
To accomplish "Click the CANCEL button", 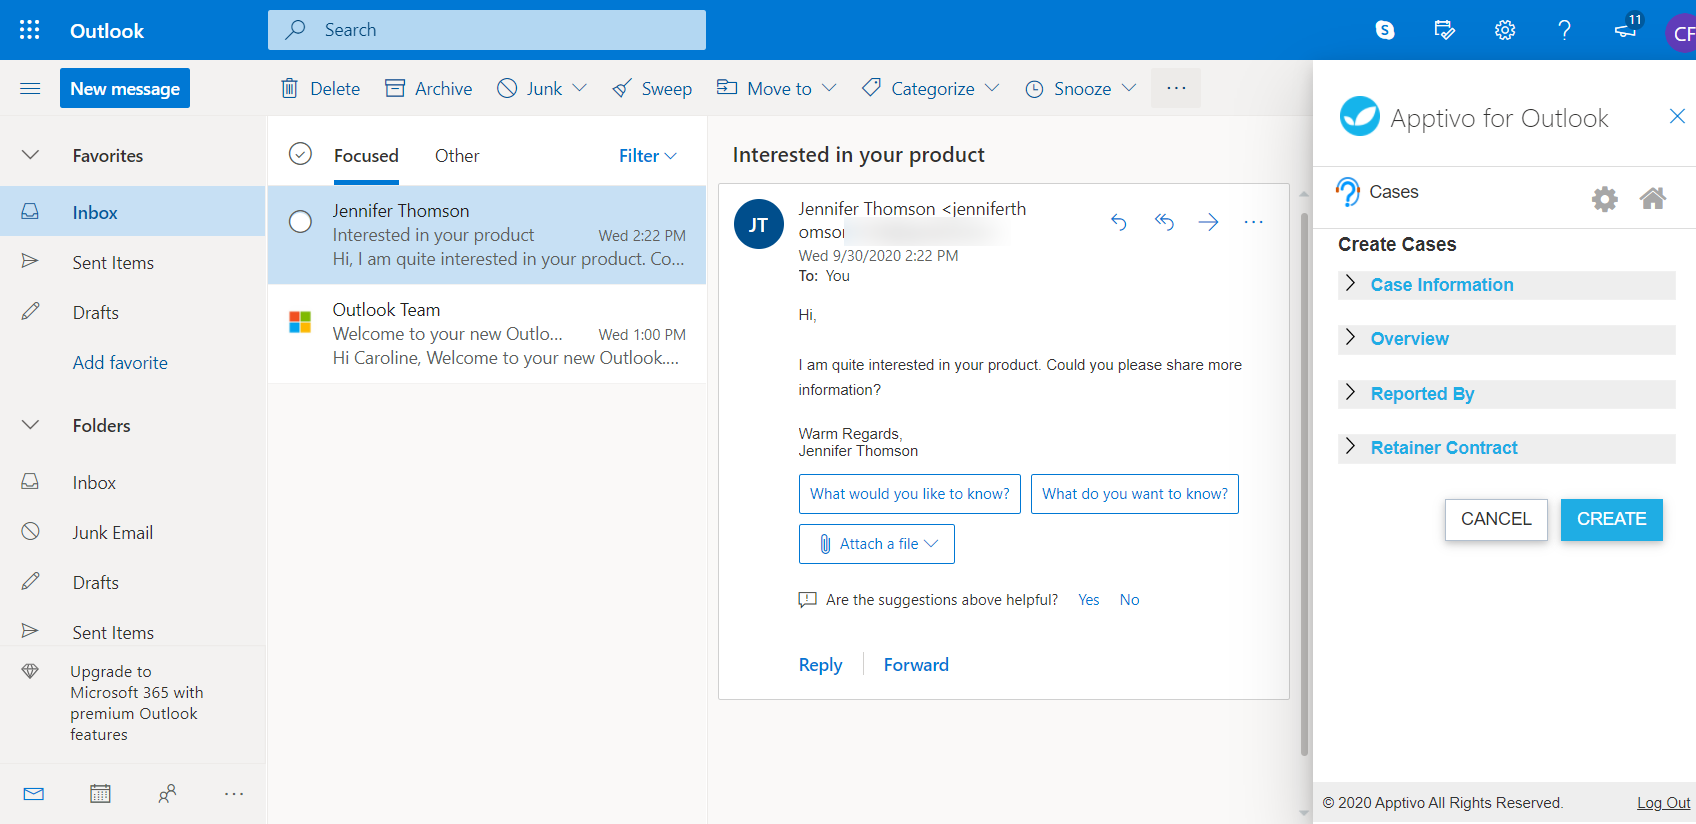I will tap(1496, 519).
